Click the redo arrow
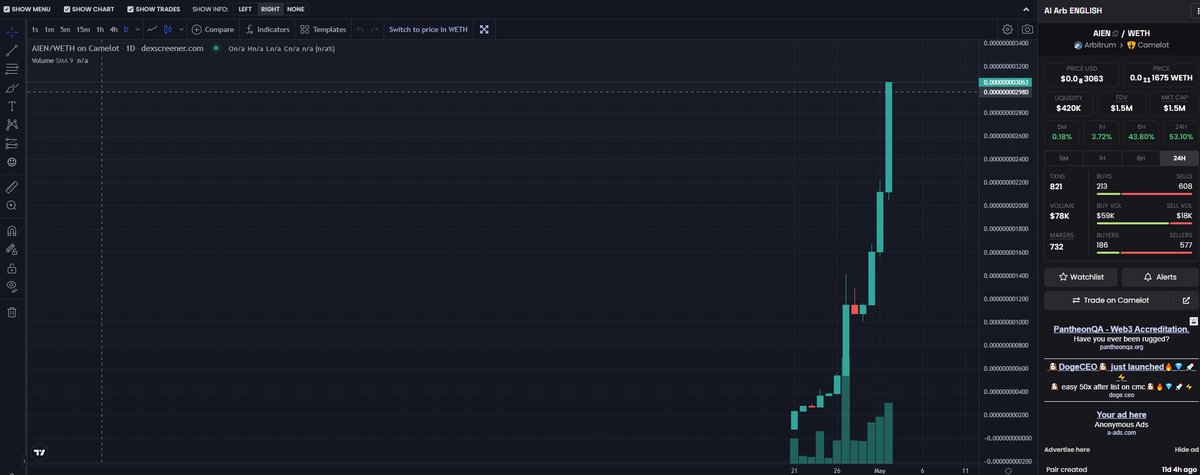The image size is (1200, 475). click(x=375, y=30)
